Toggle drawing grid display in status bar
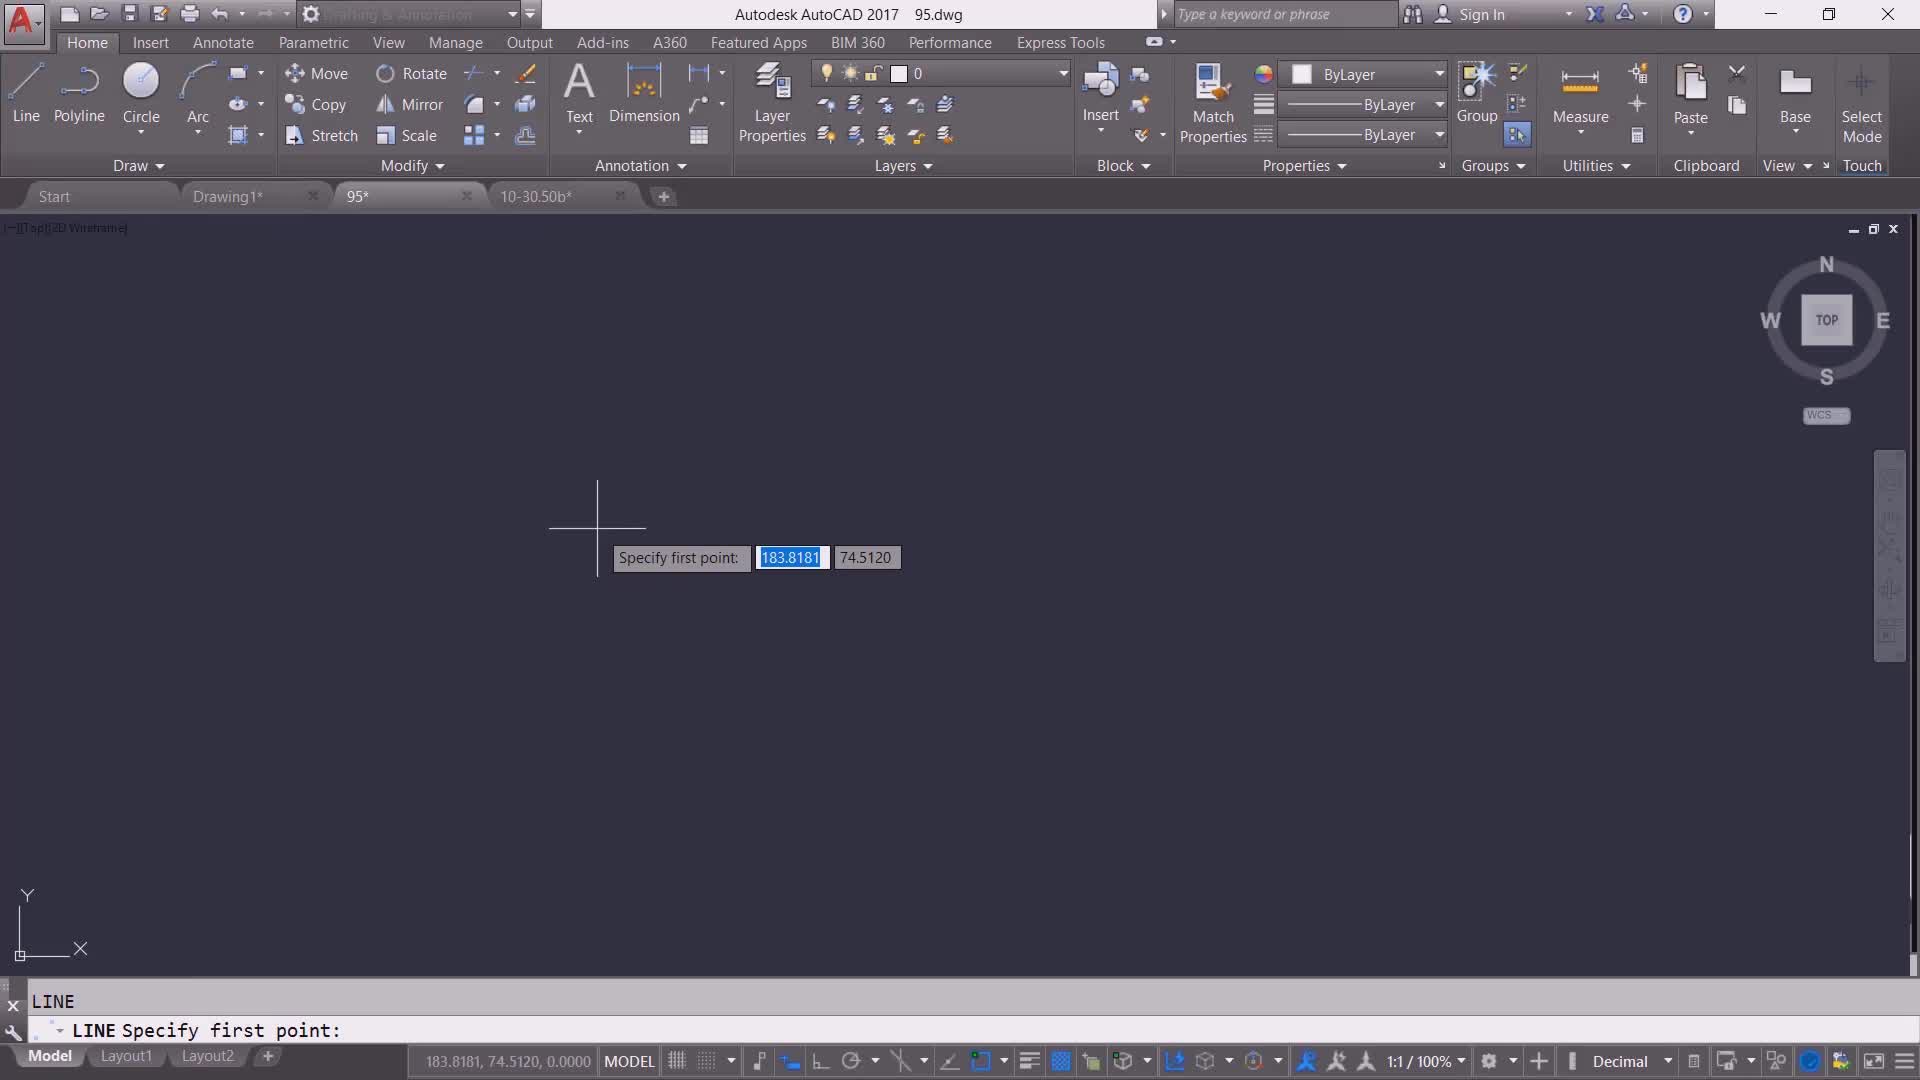The width and height of the screenshot is (1920, 1080). [677, 1061]
